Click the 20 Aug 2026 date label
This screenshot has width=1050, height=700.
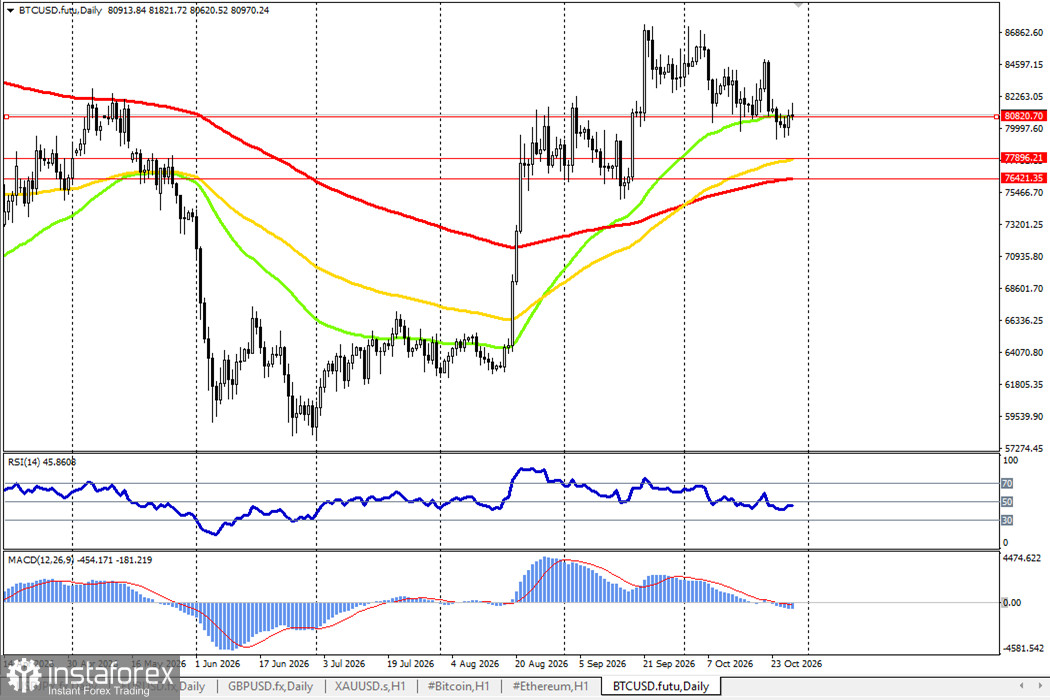pos(541,664)
